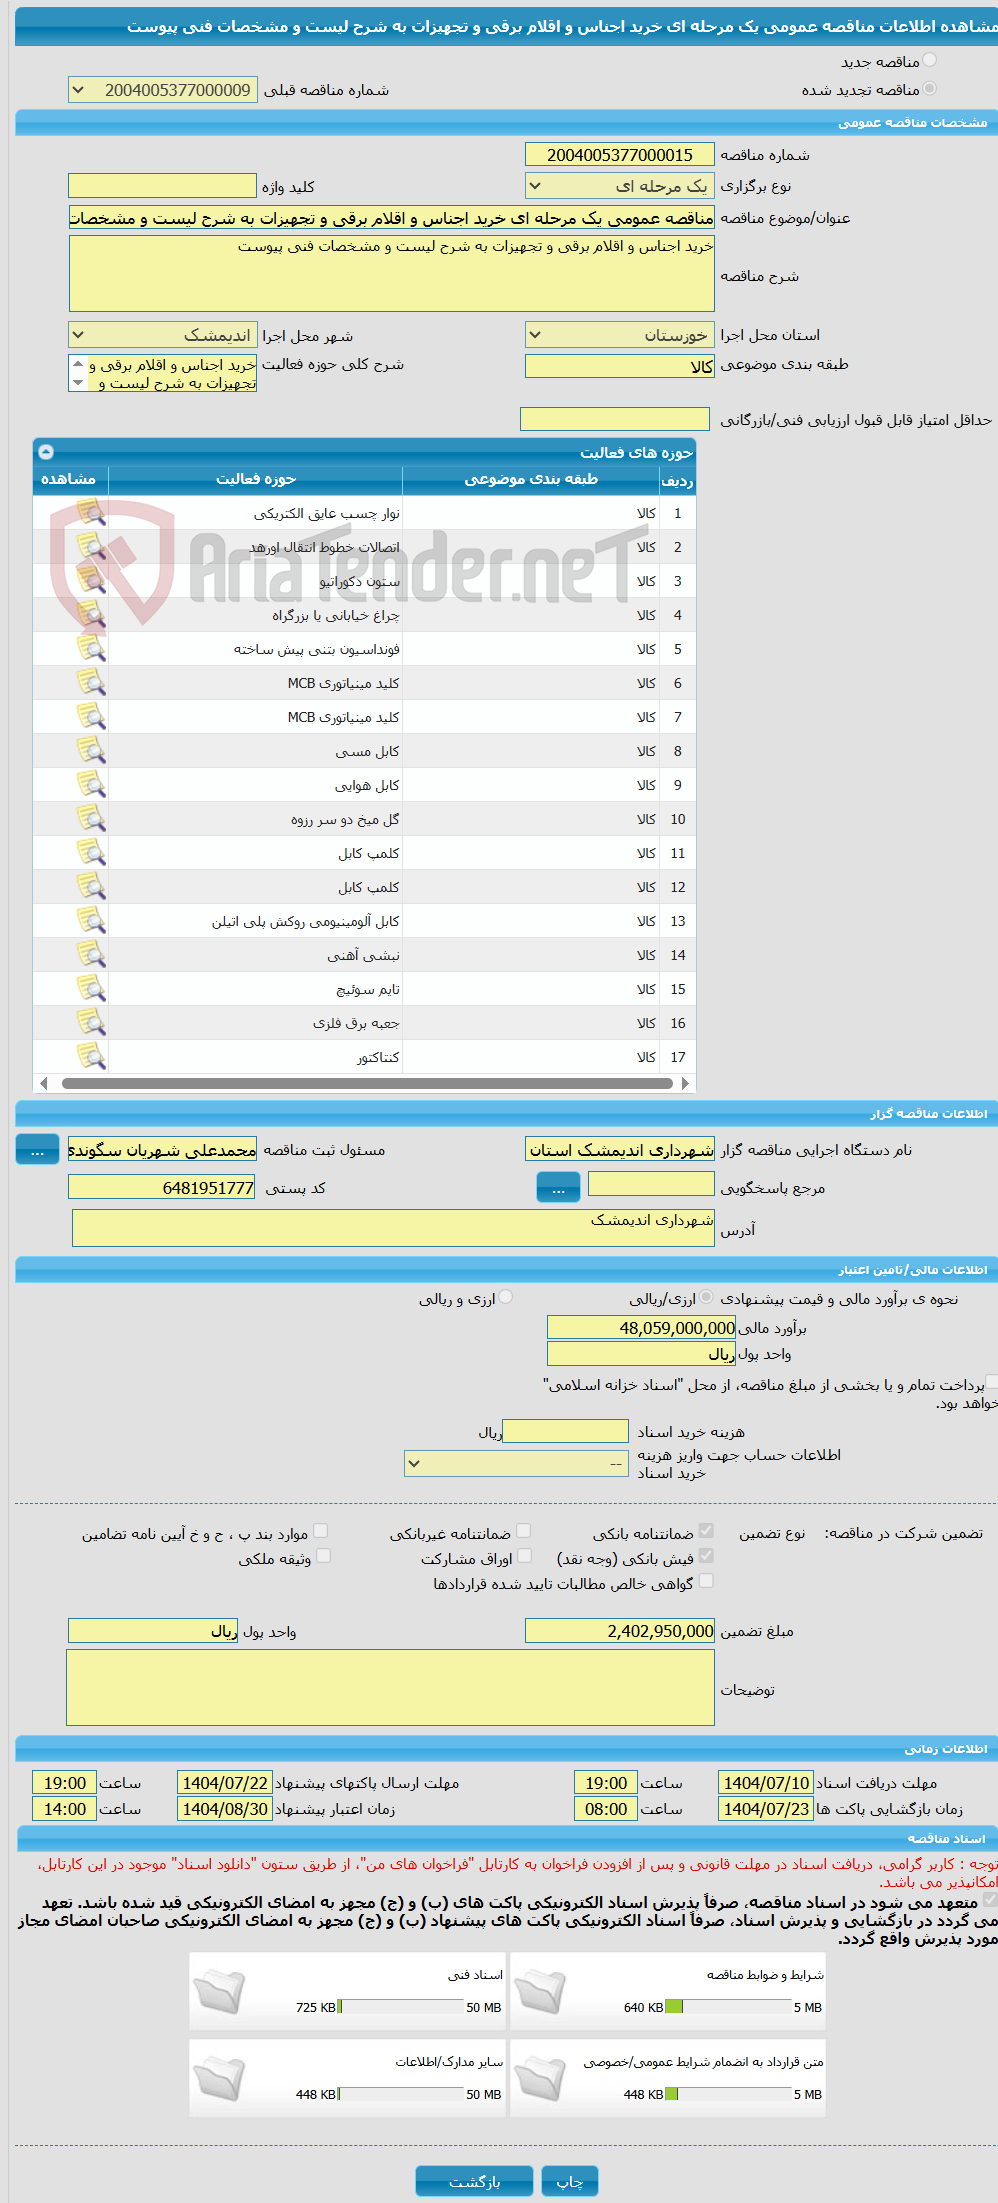Select the مناقصه تجدید شده radio button
The height and width of the screenshot is (2203, 998).
[930, 89]
